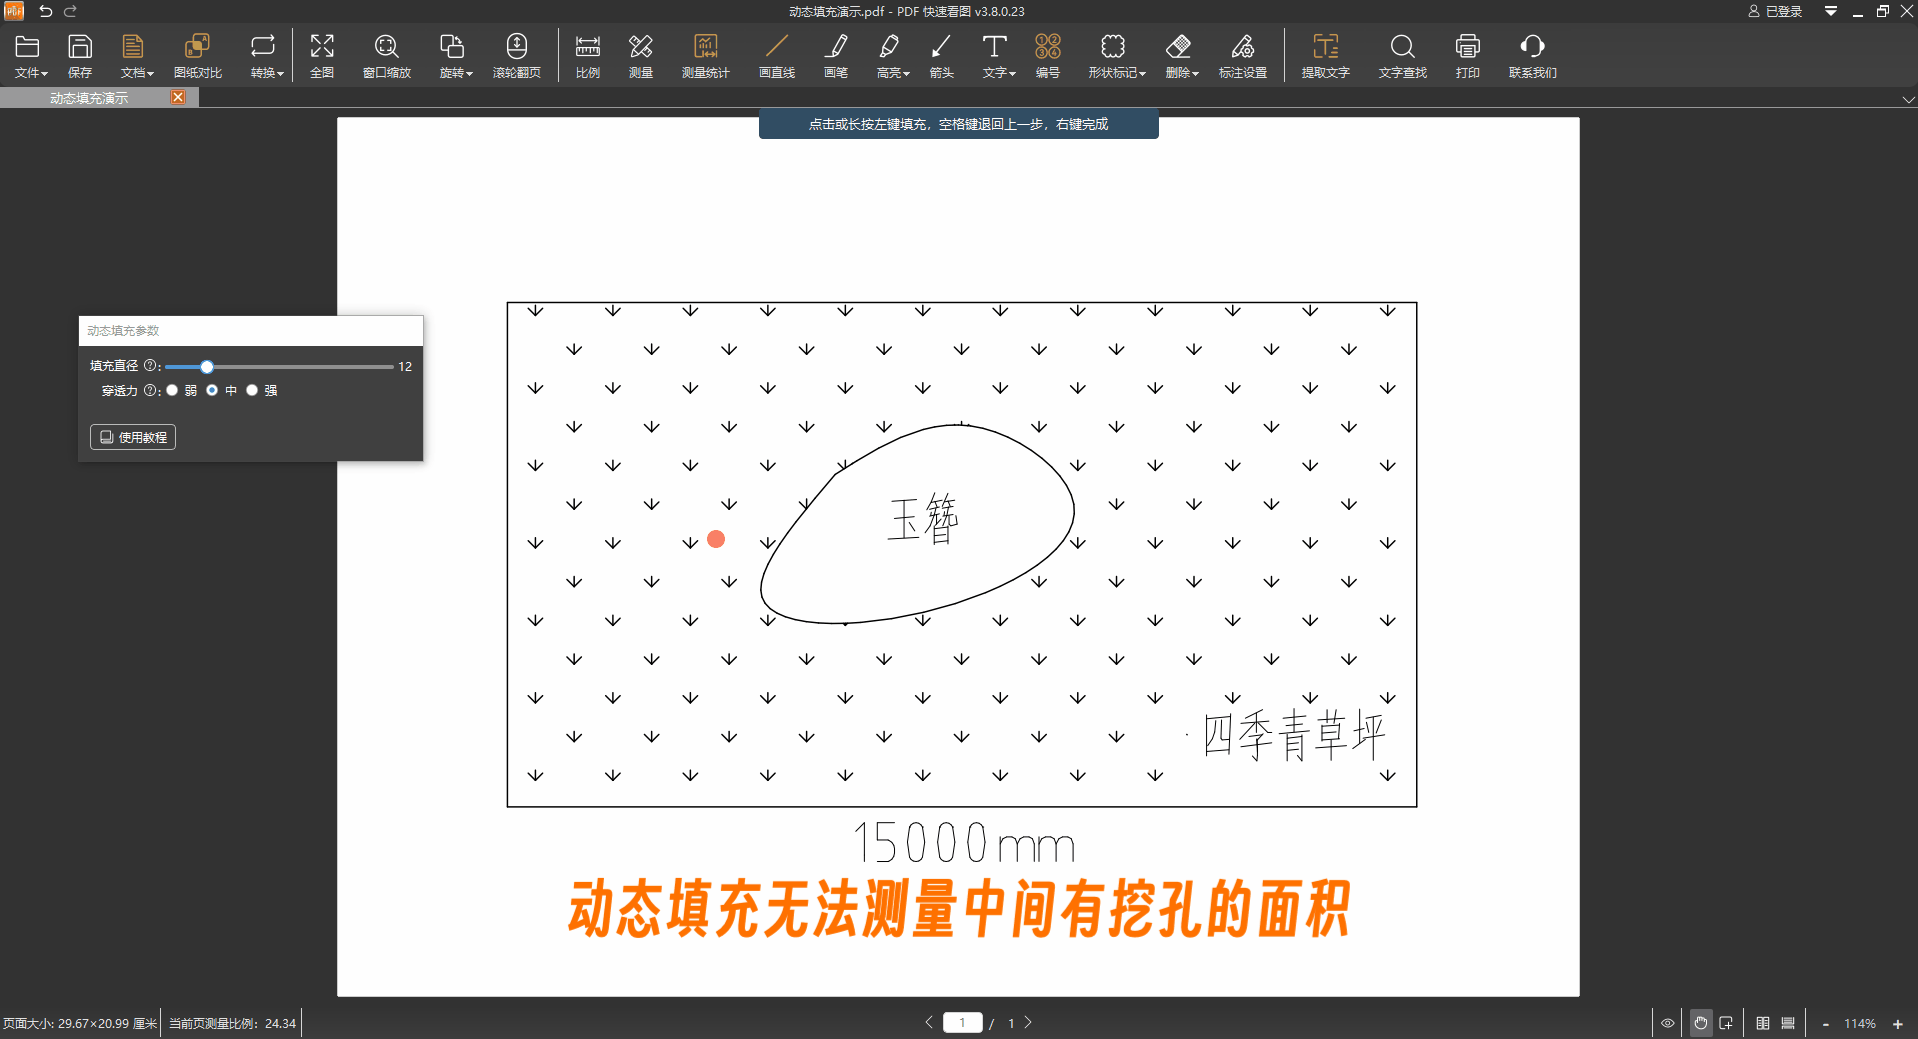Viewport: 1918px width, 1039px height.
Task: Select the hand pan tool in status bar
Action: (1701, 1023)
